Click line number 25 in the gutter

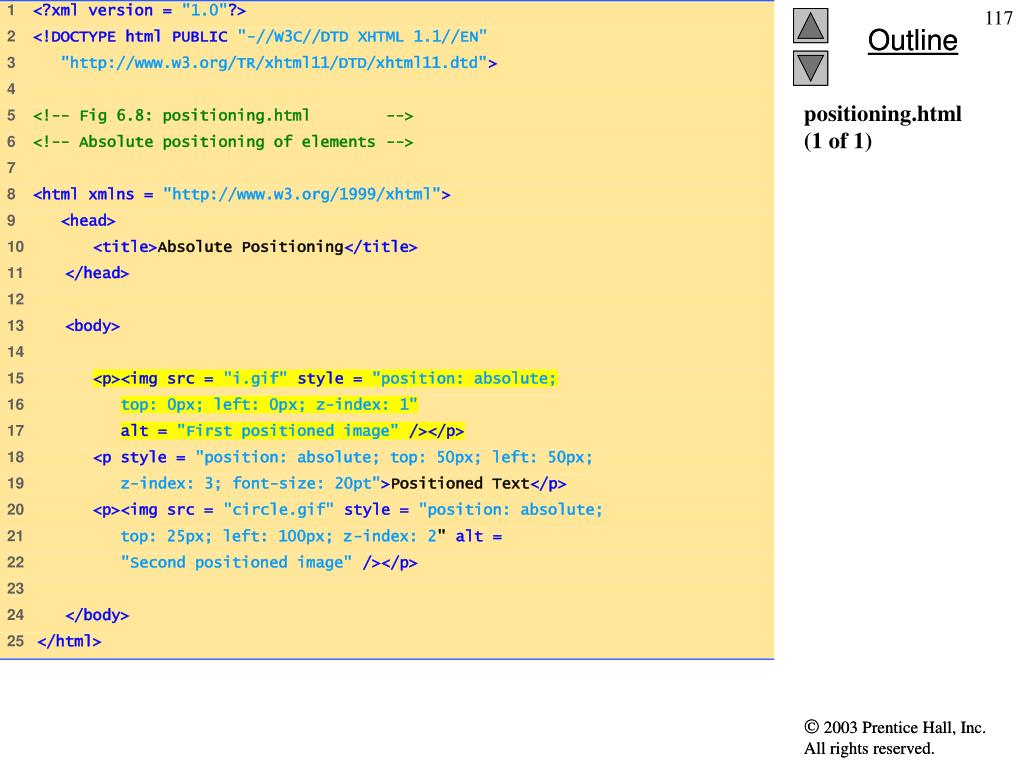coord(16,641)
